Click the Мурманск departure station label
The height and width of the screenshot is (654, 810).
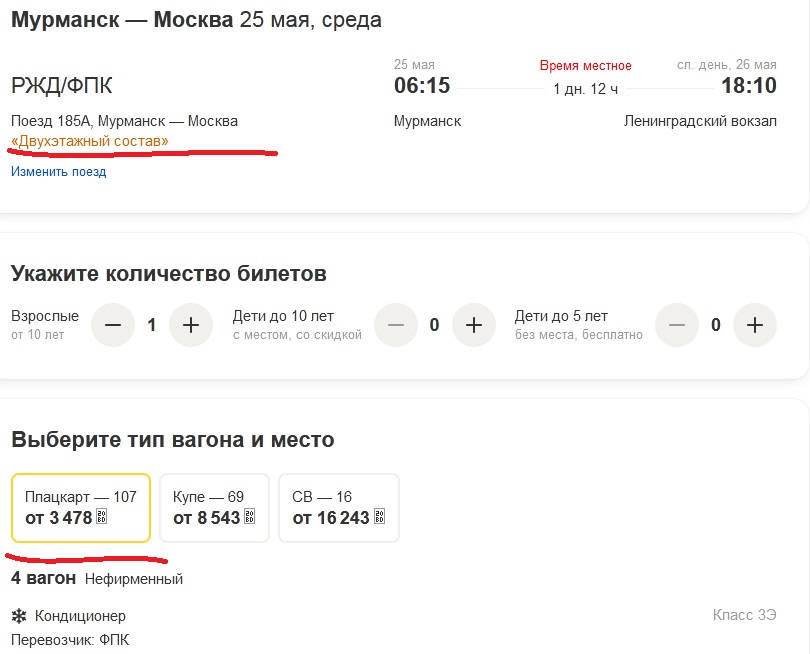point(428,121)
